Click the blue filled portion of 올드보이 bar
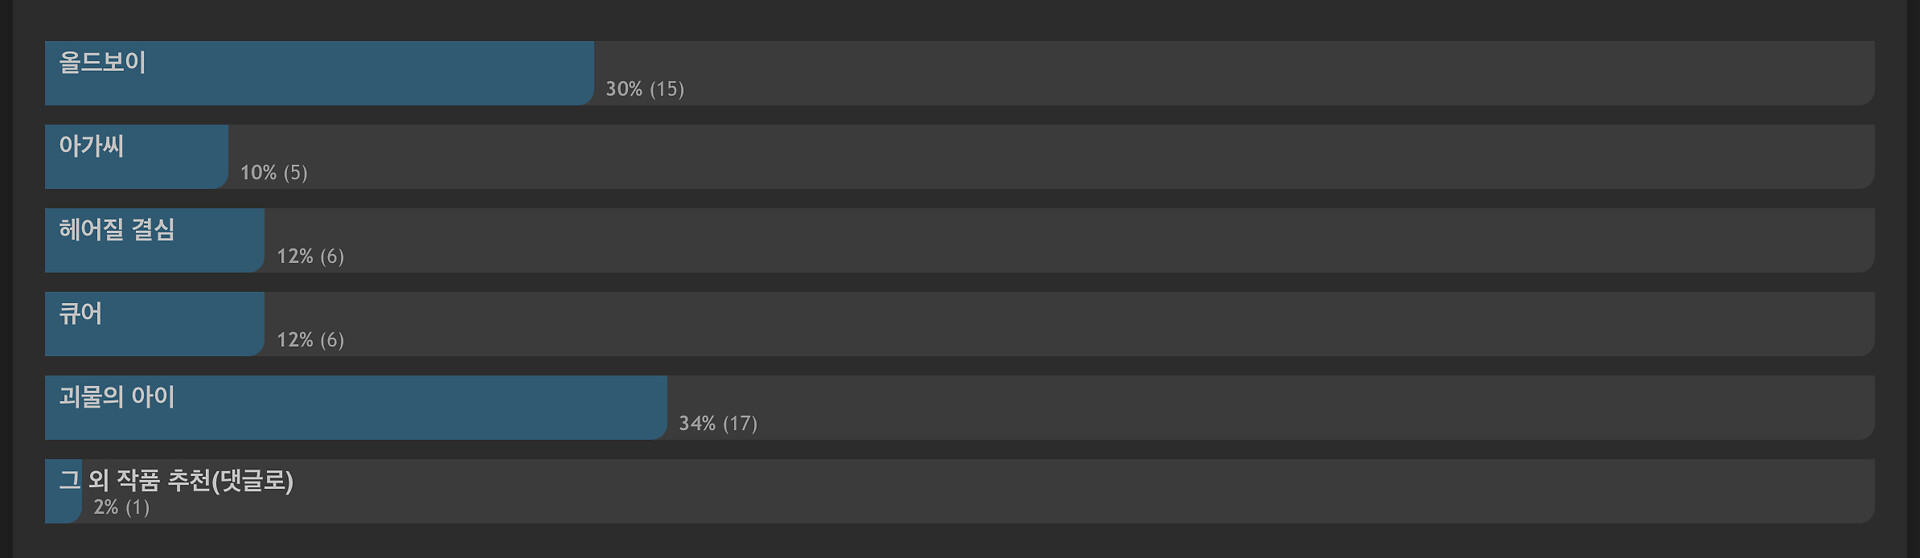The image size is (1920, 558). 320,73
